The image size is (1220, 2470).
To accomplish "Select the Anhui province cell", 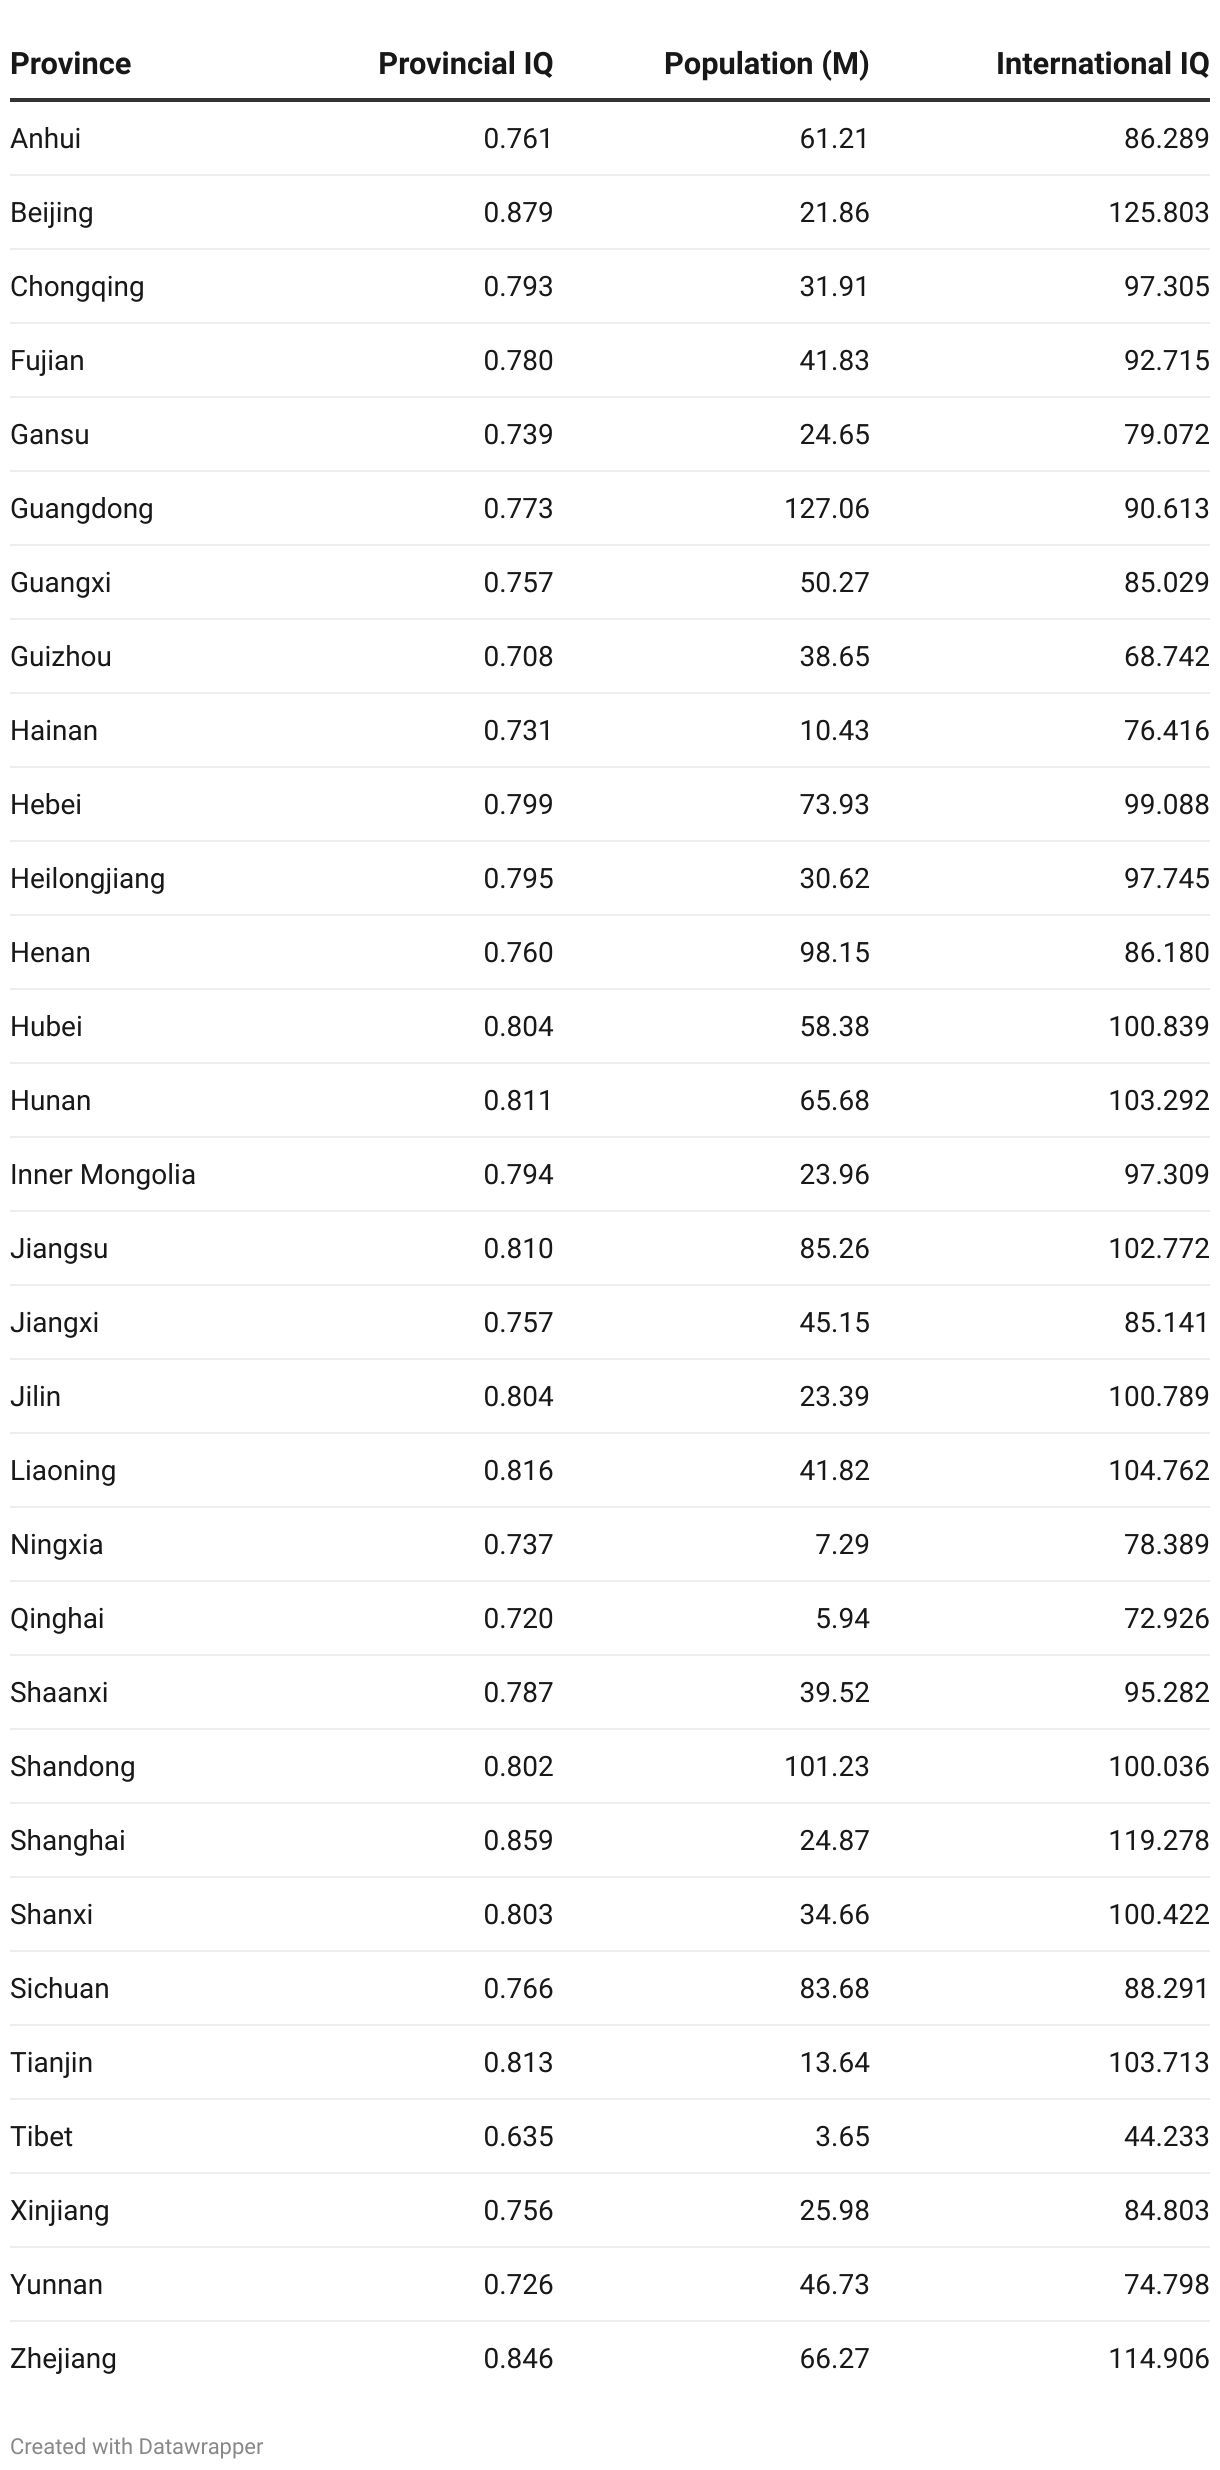I will (46, 139).
